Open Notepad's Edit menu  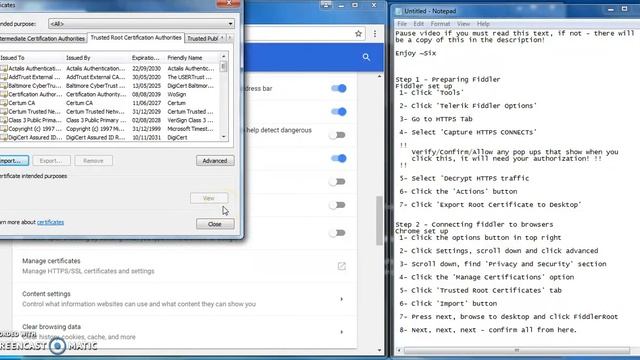418,24
